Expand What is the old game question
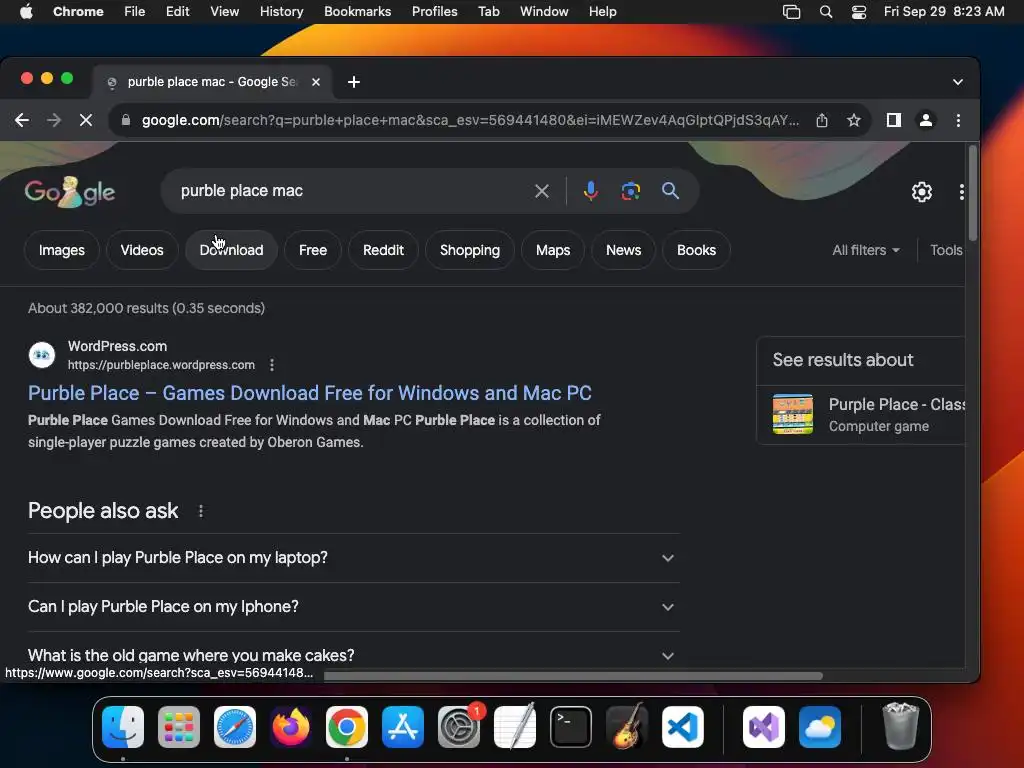This screenshot has width=1024, height=768. (353, 655)
